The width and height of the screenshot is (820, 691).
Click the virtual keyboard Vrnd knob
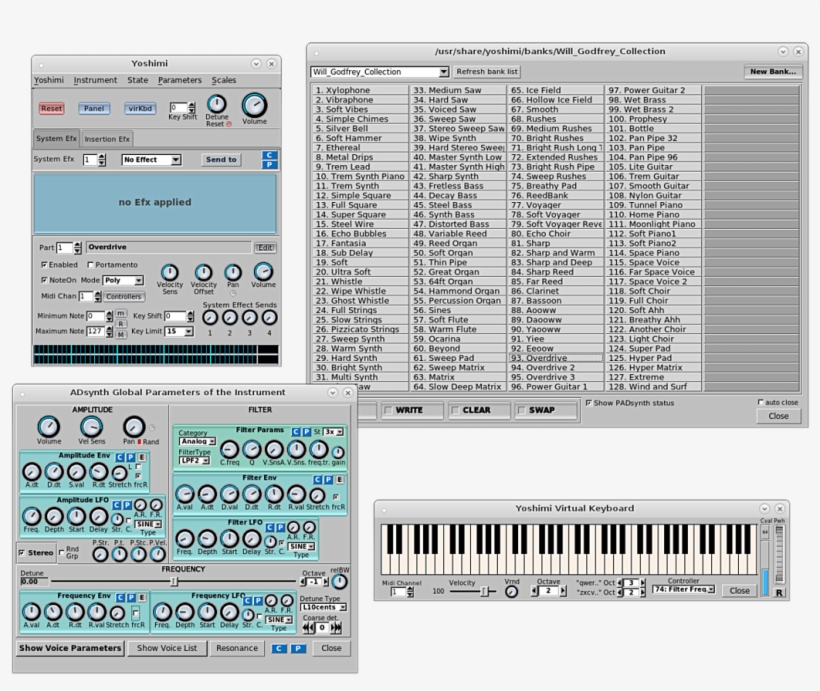tap(511, 592)
